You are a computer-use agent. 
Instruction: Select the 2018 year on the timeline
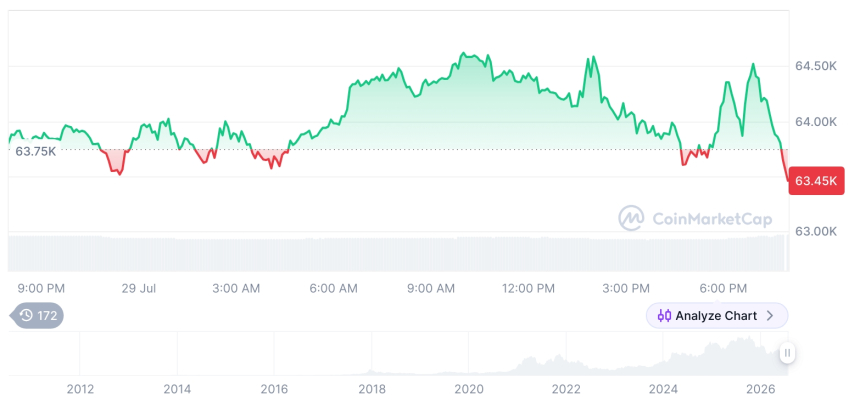point(372,389)
